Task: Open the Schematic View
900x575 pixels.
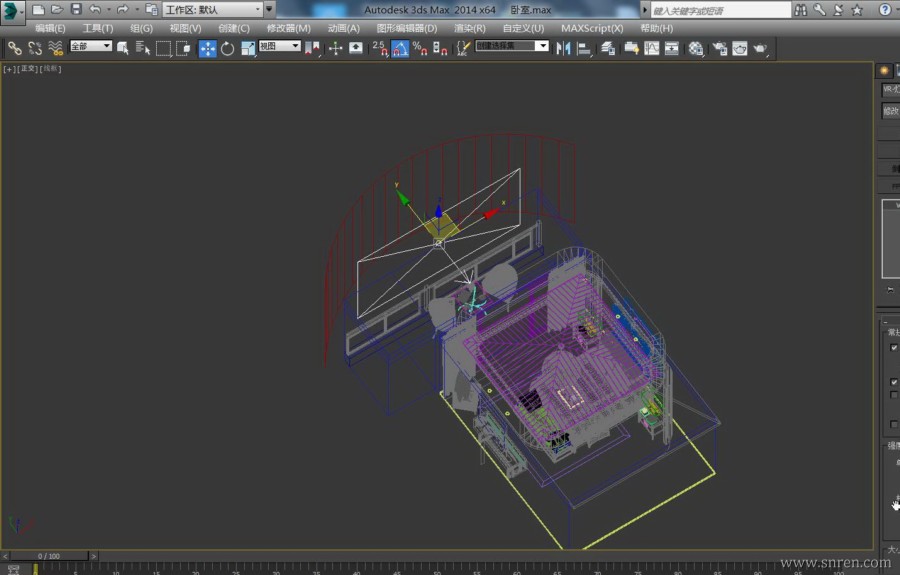Action: click(672, 49)
